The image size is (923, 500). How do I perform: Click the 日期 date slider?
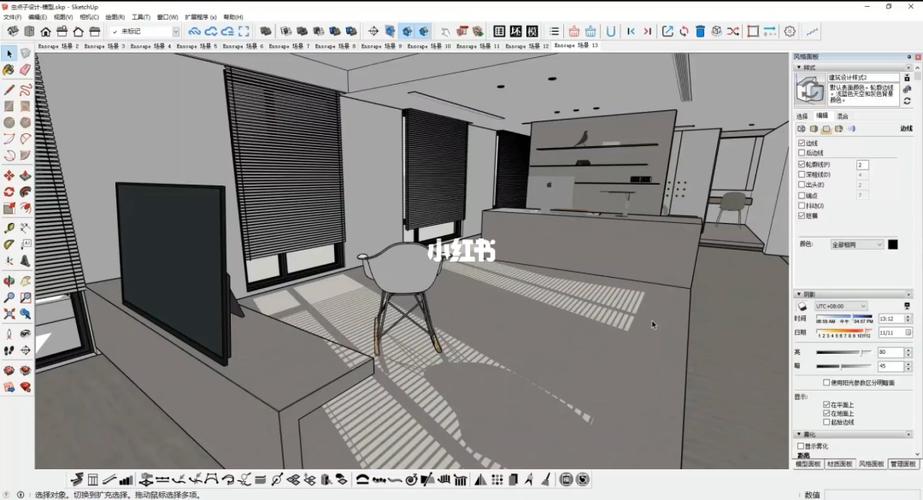point(844,333)
